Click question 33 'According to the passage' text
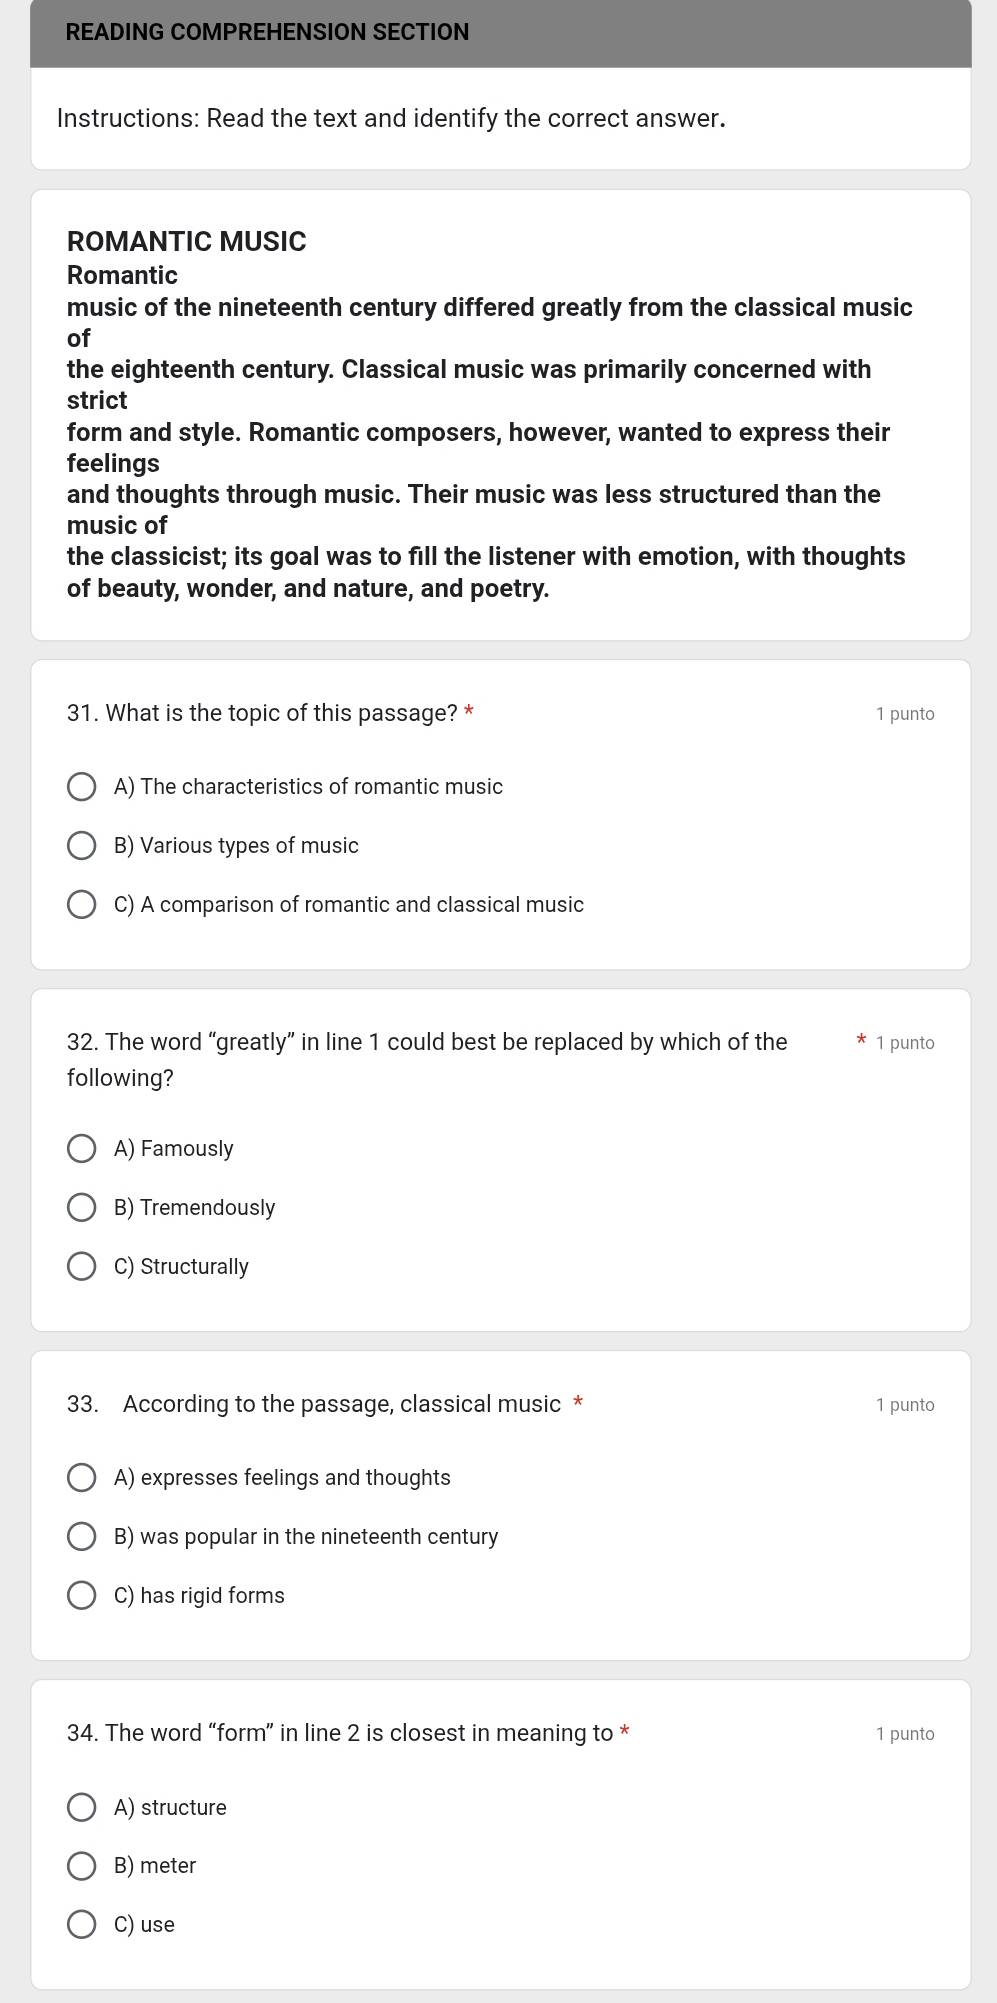 pyautogui.click(x=341, y=1405)
